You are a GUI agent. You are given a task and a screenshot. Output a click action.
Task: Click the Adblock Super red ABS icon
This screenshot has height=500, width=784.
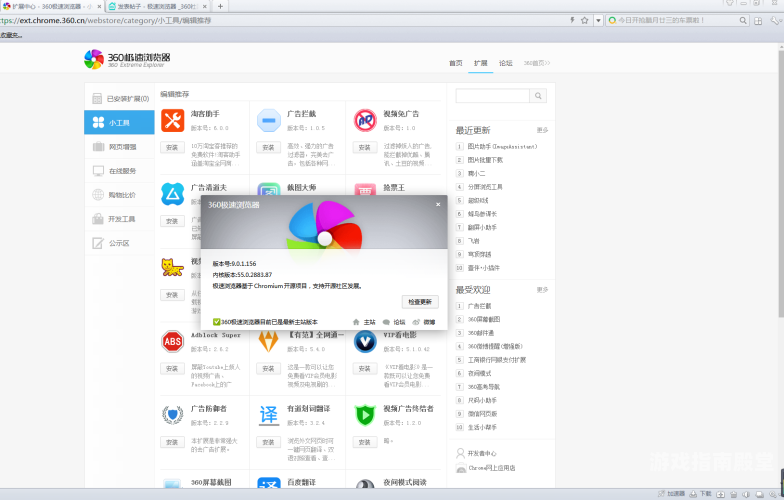coord(172,342)
